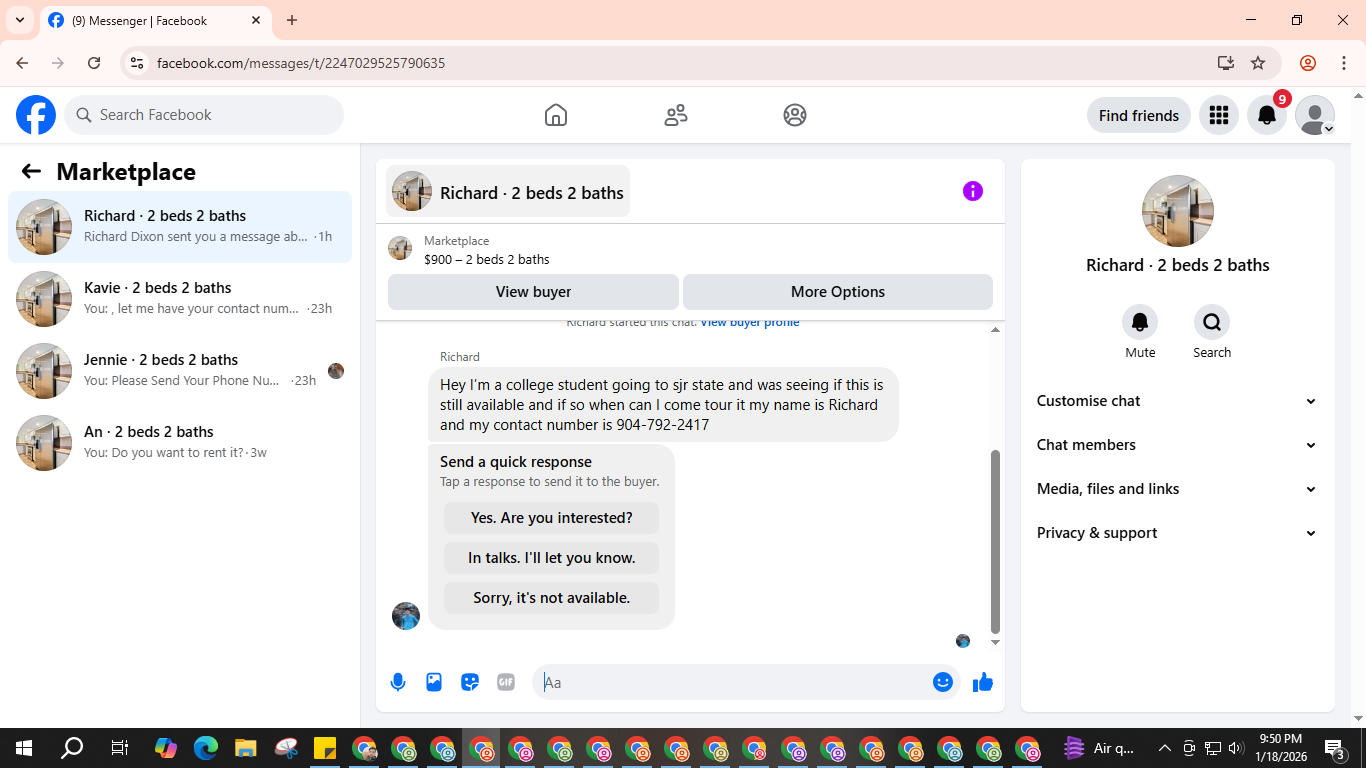This screenshot has height=768, width=1366.
Task: Click the install app icon in address bar
Action: (1226, 63)
